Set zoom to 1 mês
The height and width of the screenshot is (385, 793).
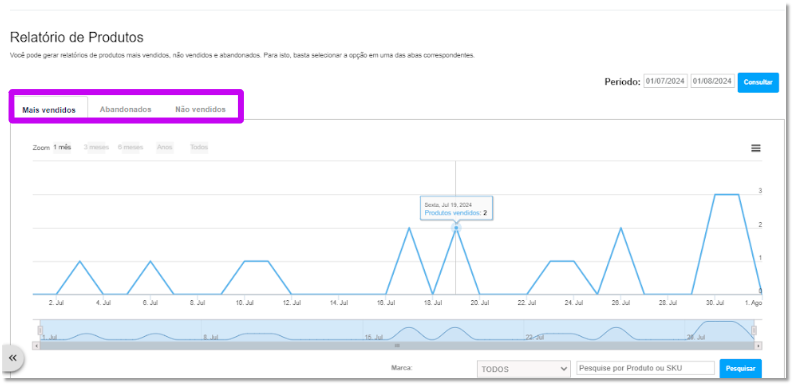pyautogui.click(x=62, y=147)
